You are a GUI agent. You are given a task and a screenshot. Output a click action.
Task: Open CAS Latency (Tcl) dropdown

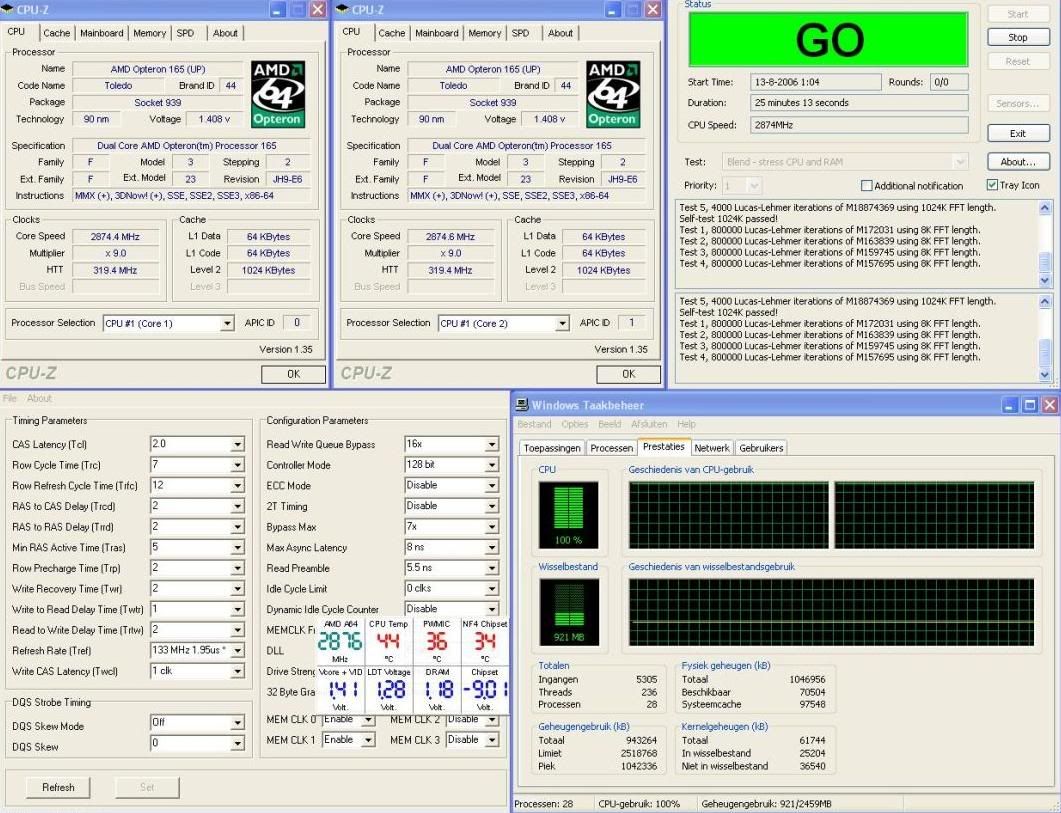(238, 445)
